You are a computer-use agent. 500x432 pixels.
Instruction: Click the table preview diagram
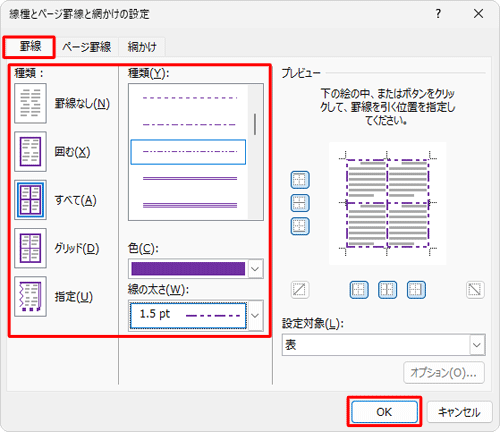point(387,203)
